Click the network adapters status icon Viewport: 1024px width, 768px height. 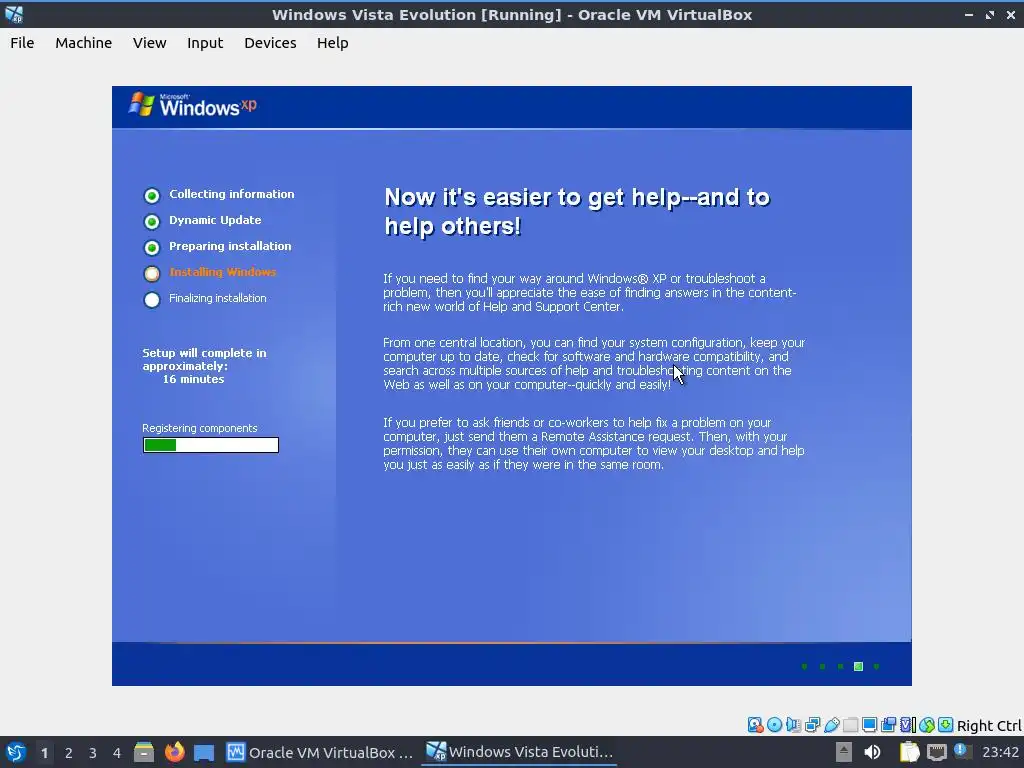pos(812,725)
